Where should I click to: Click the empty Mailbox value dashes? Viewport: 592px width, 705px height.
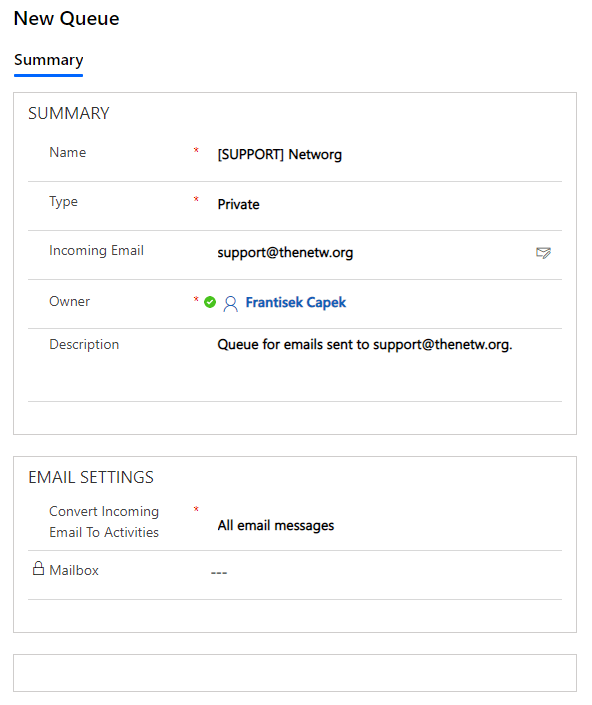(x=219, y=573)
